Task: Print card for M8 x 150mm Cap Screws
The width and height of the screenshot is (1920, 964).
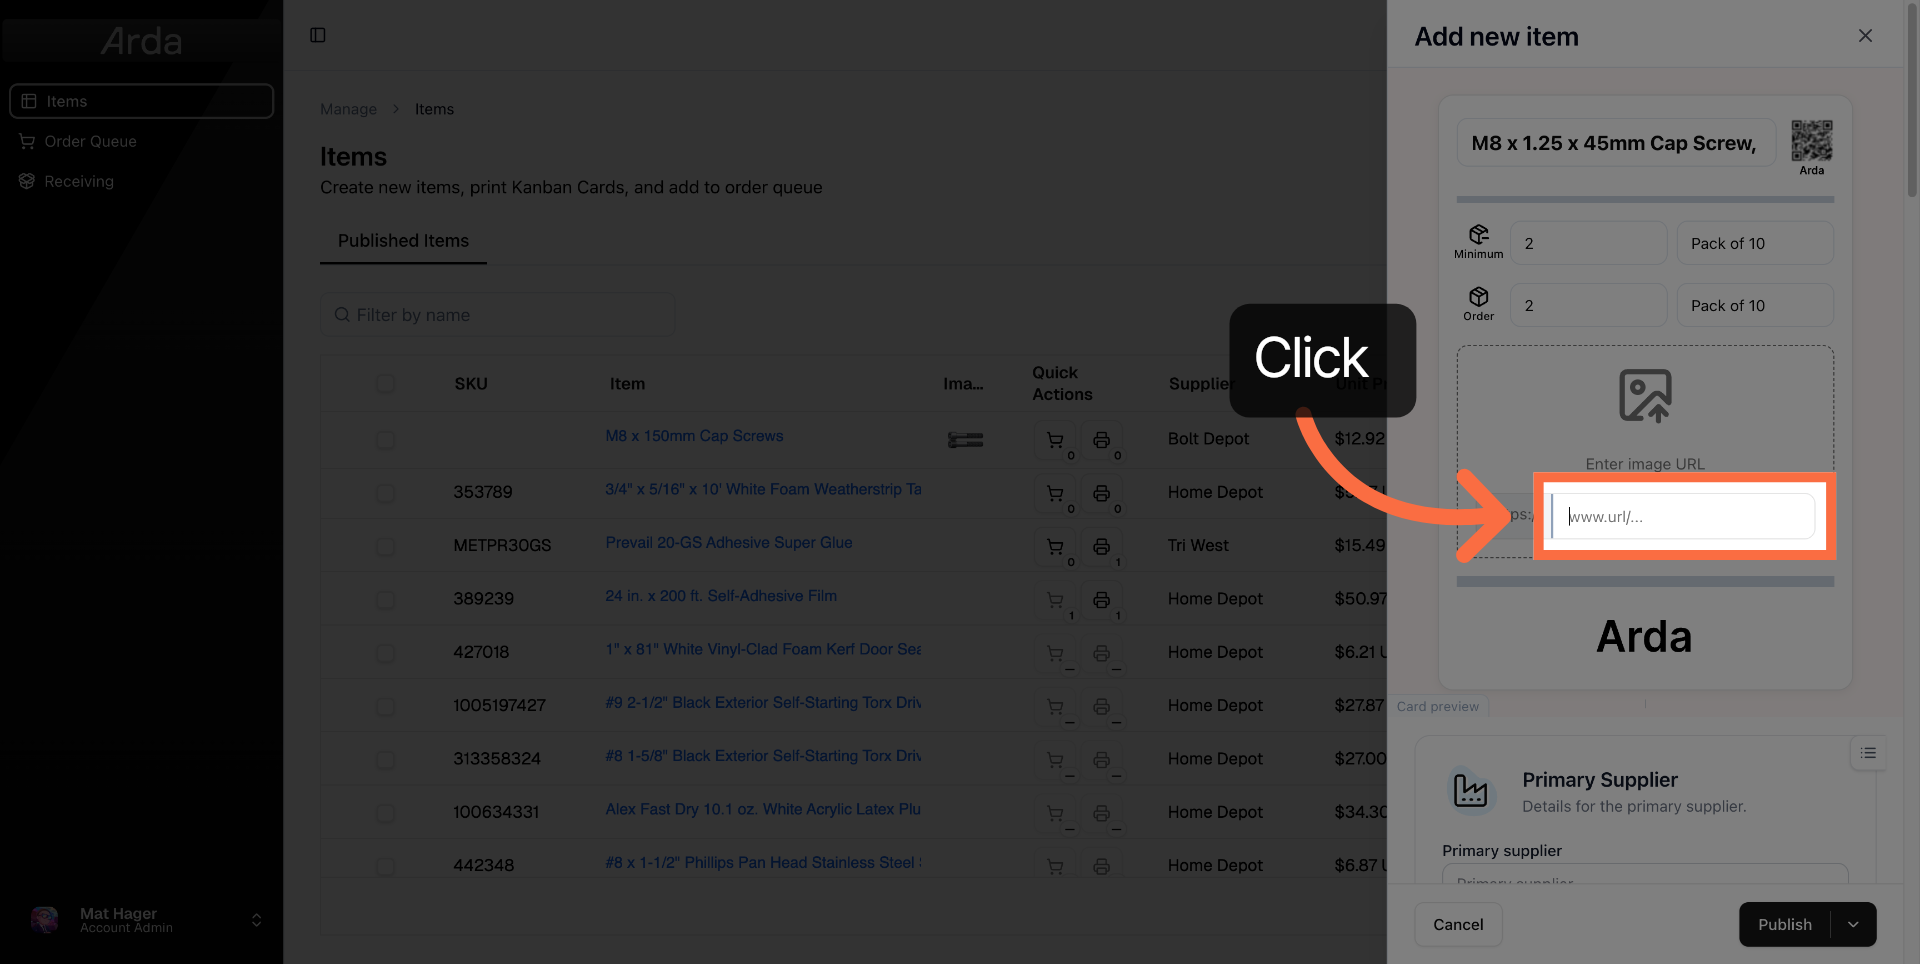Action: [1101, 440]
